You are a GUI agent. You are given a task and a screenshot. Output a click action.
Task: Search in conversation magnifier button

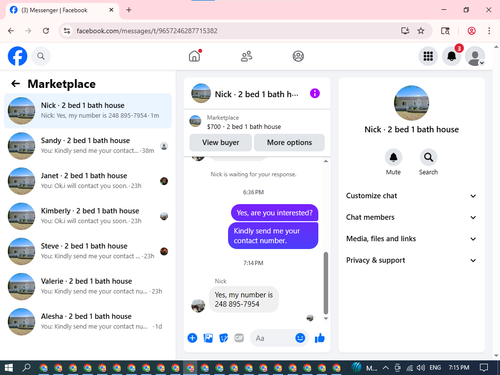pyautogui.click(x=428, y=157)
